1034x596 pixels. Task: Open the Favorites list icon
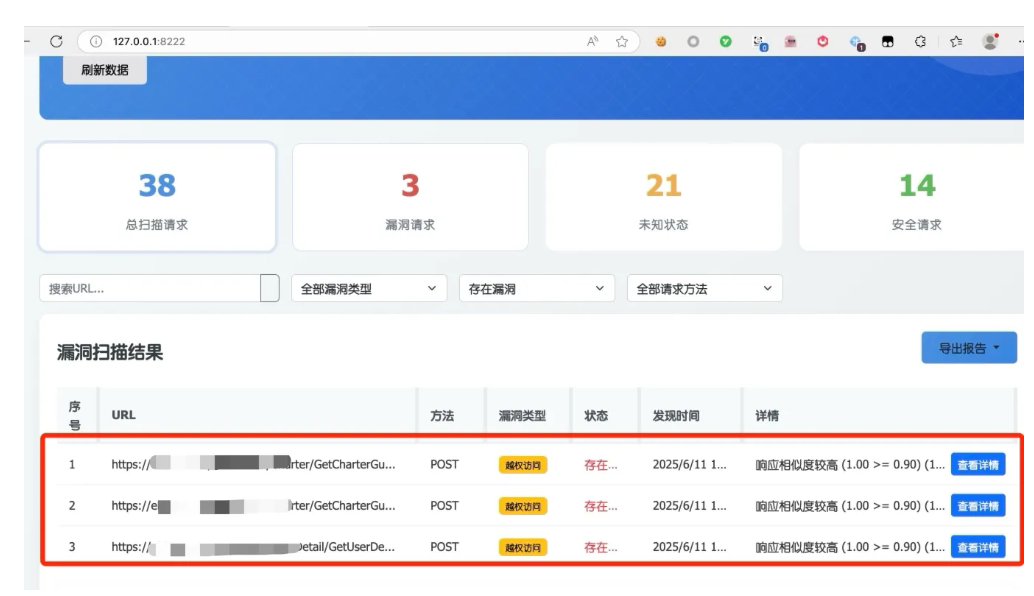coord(954,41)
